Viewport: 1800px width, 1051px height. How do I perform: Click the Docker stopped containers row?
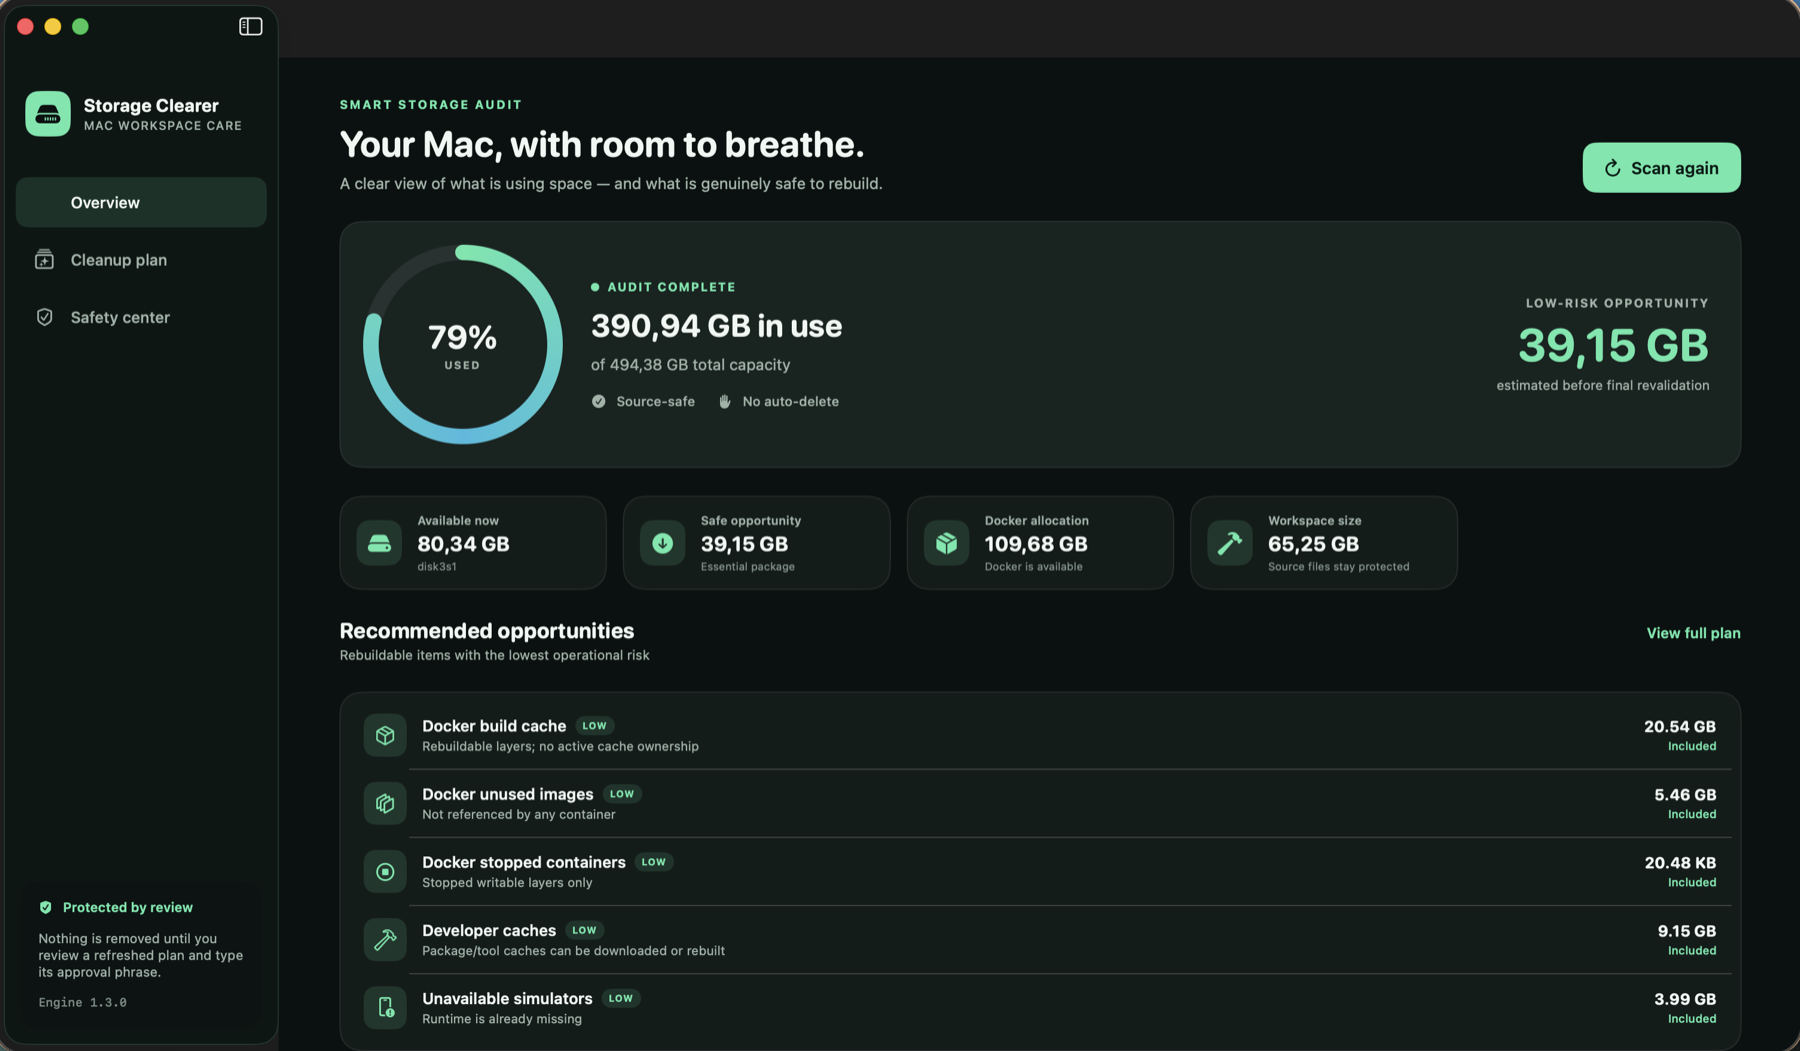coord(1040,872)
